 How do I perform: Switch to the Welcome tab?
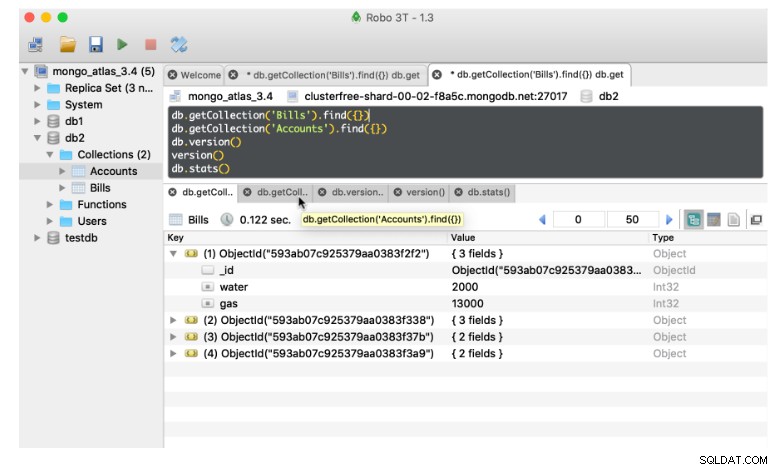(200, 75)
